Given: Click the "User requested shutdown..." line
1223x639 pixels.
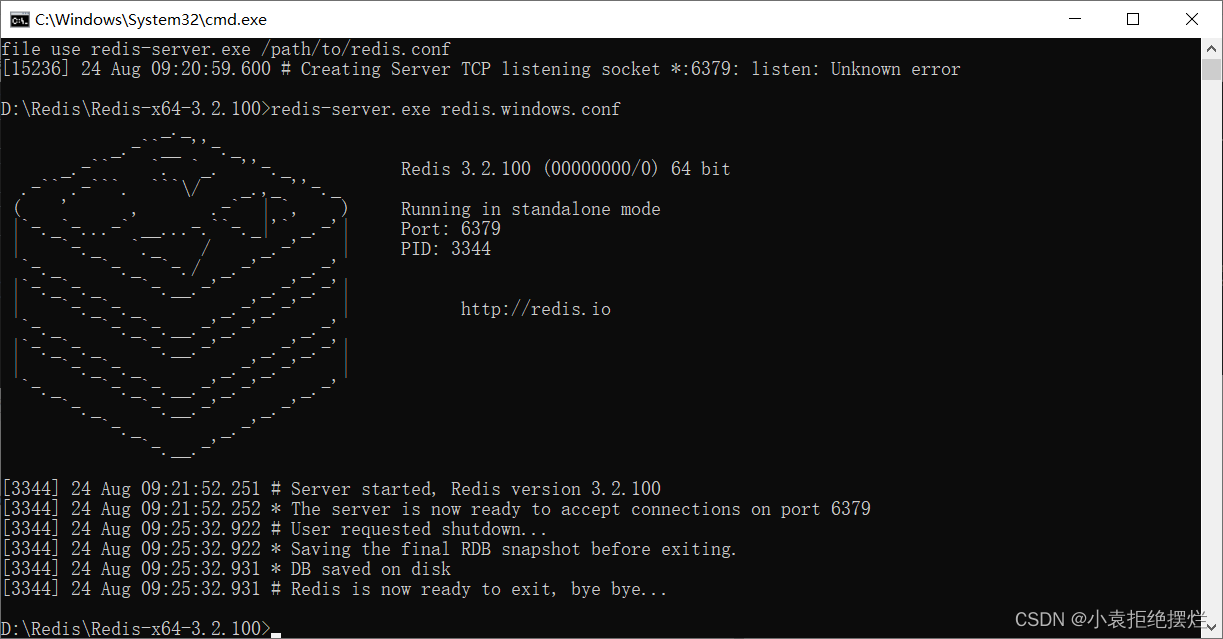Looking at the screenshot, I should [x=275, y=529].
